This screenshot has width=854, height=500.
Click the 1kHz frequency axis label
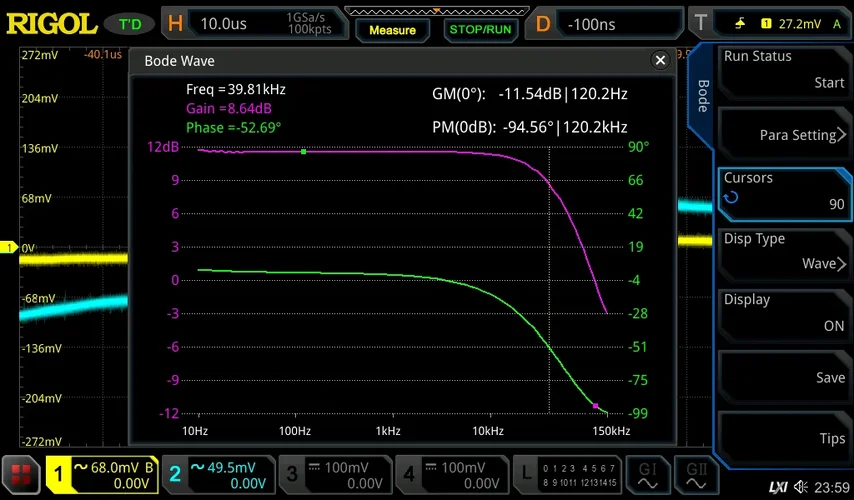[x=388, y=431]
